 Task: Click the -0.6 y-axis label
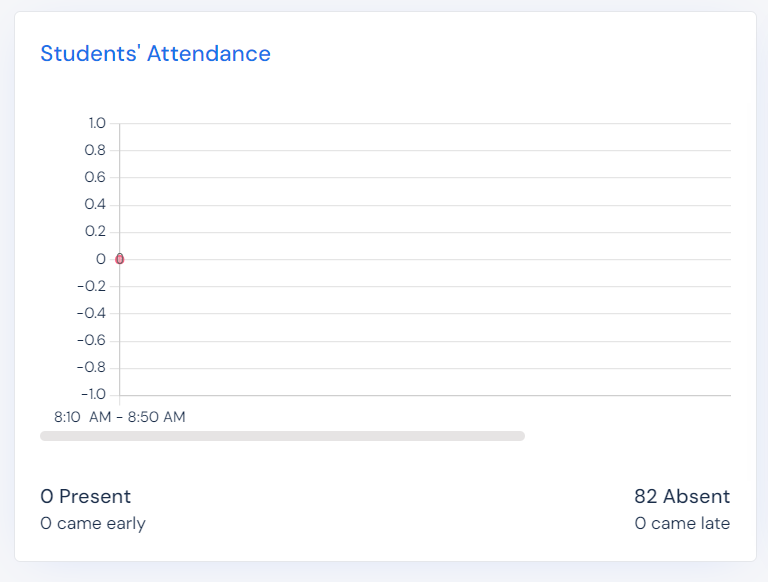pyautogui.click(x=92, y=340)
